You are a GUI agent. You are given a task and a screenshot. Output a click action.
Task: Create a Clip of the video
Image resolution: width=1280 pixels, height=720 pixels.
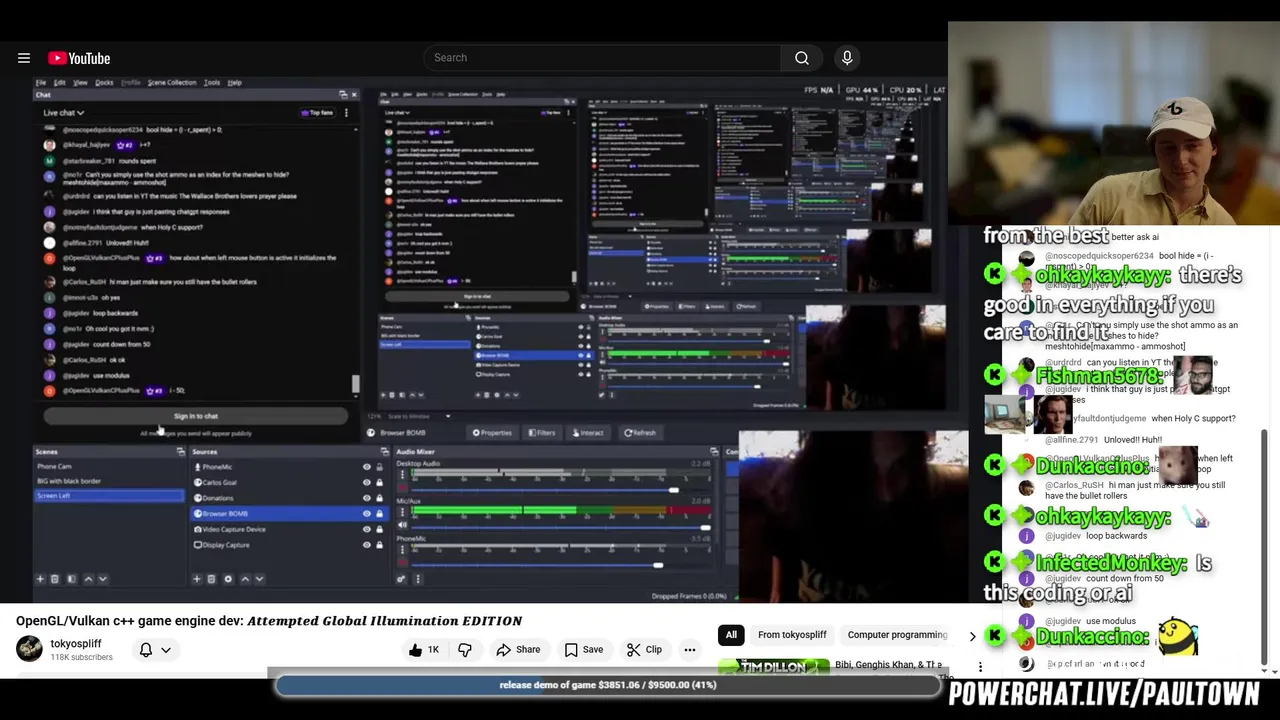coord(644,650)
